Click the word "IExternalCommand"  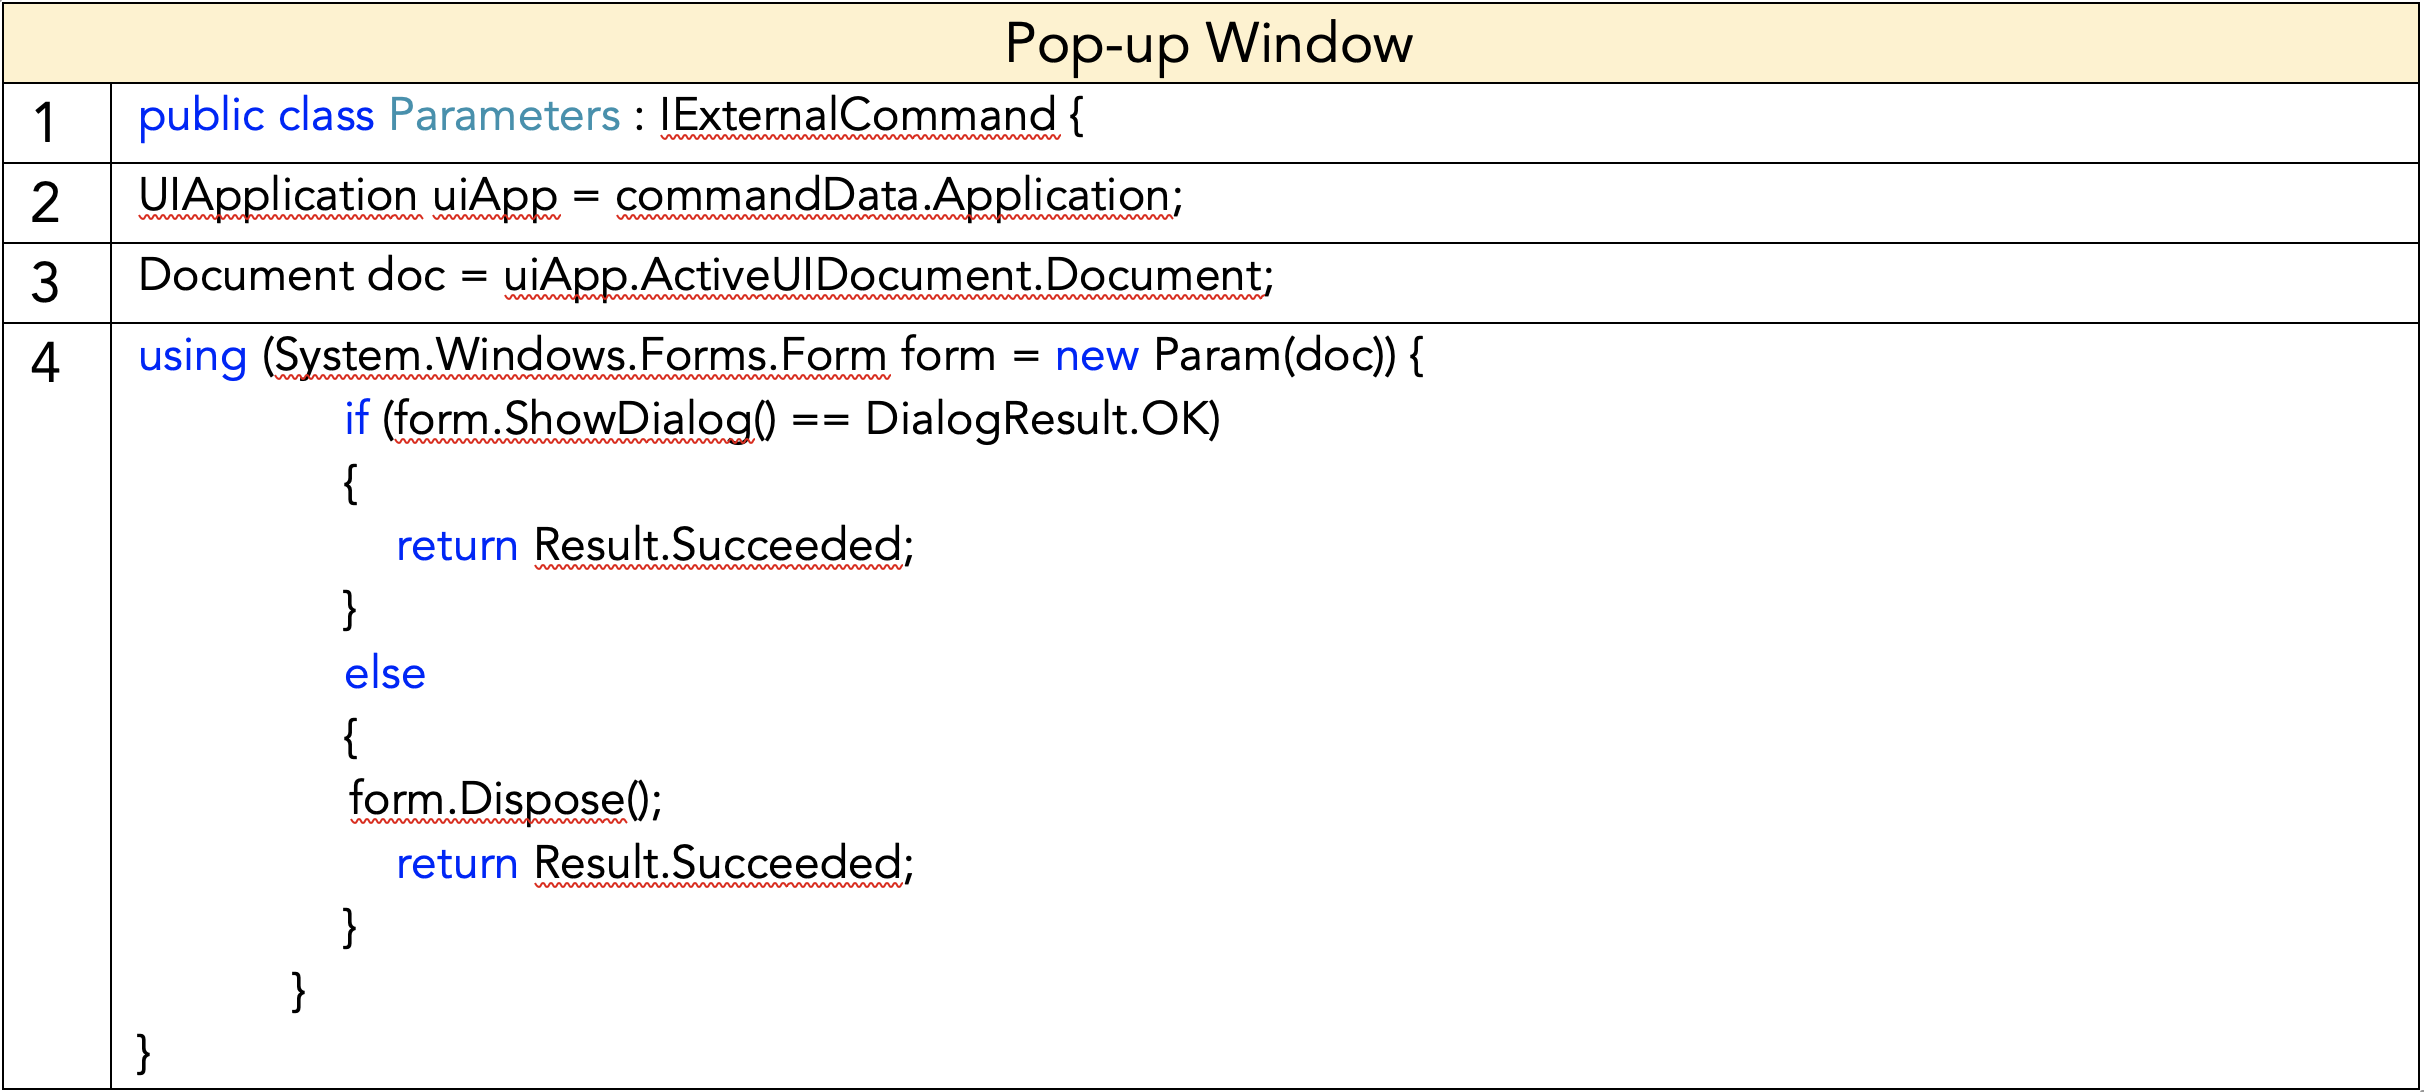[858, 116]
